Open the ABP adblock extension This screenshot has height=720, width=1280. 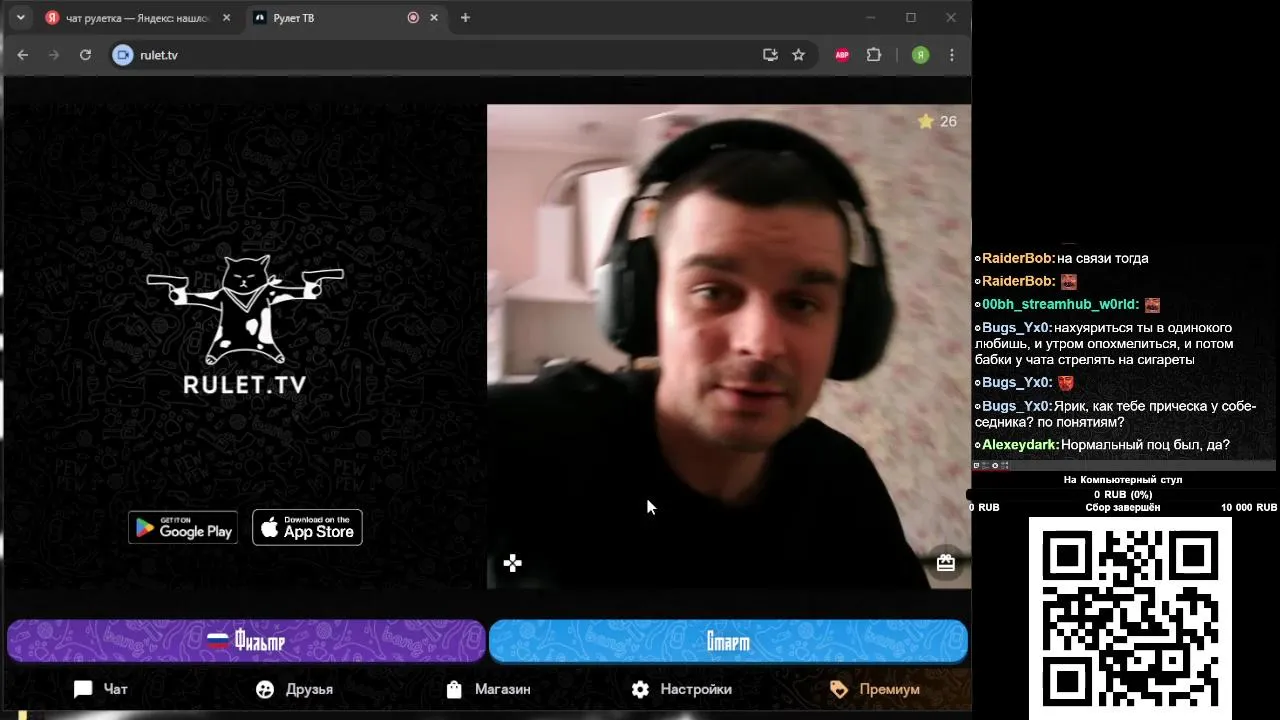[842, 55]
